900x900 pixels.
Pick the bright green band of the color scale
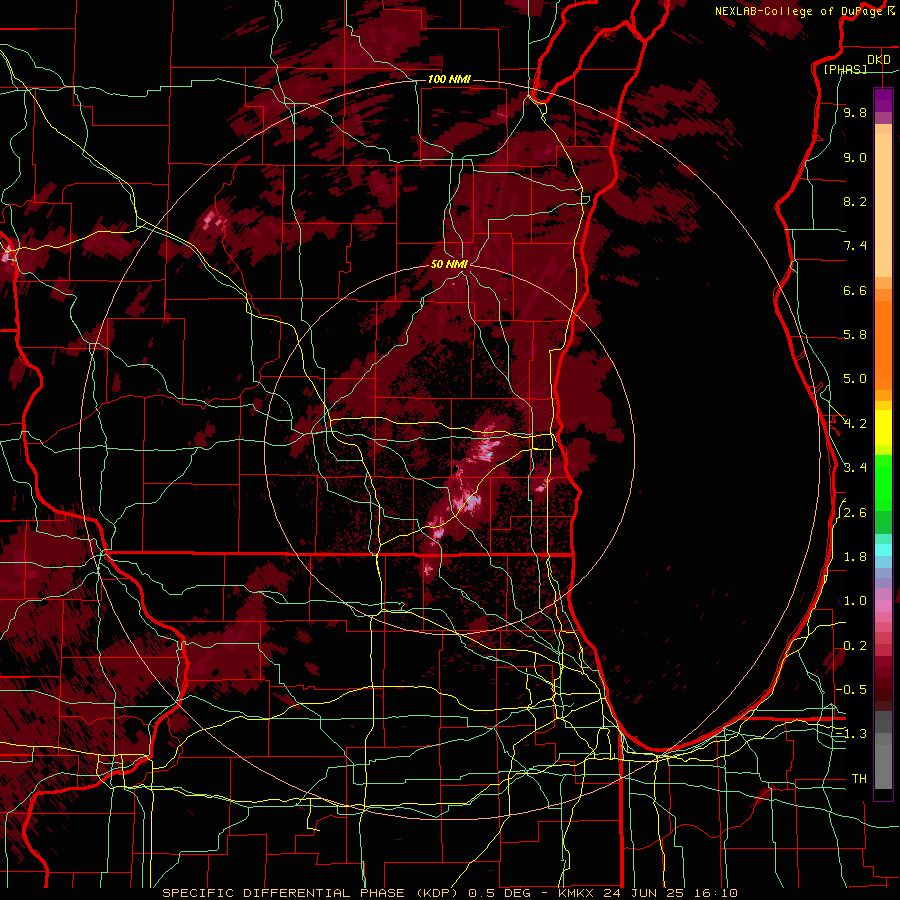click(883, 483)
